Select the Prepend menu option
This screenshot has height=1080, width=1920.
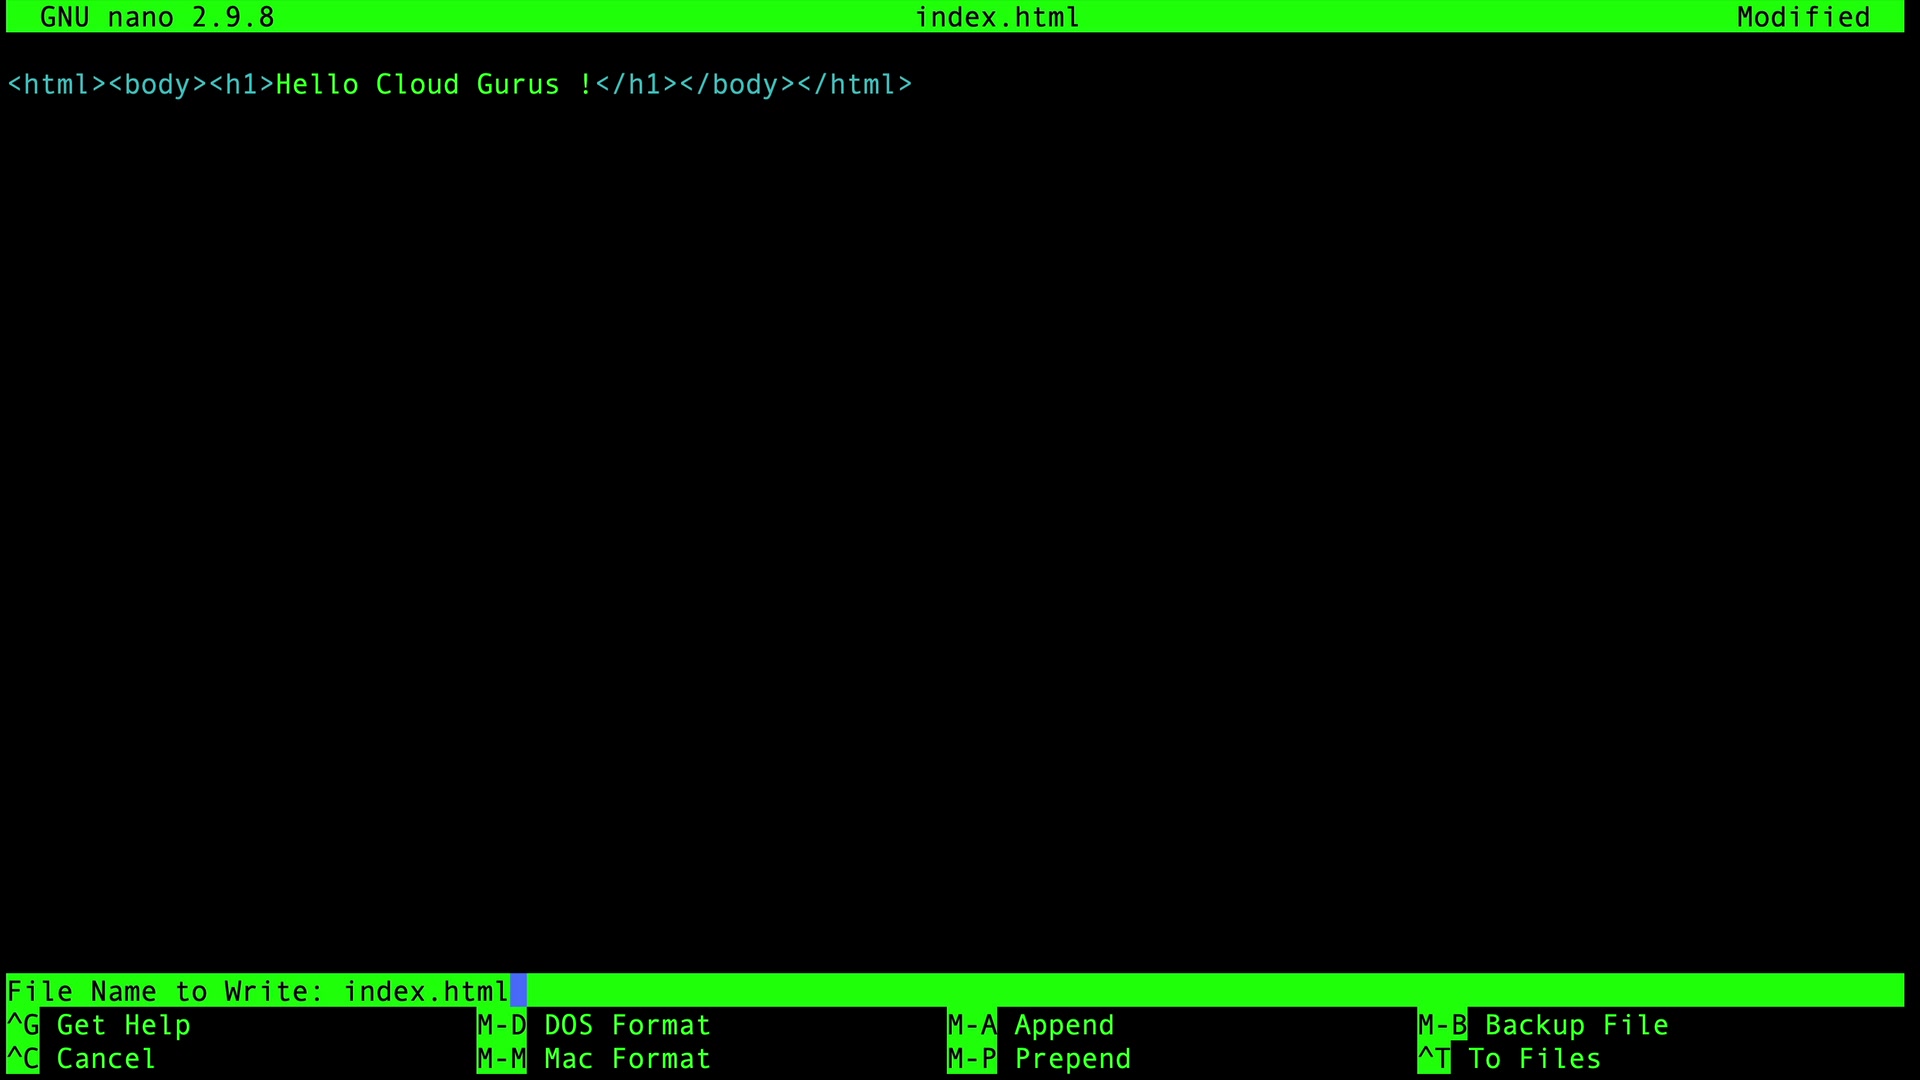tap(1072, 1059)
